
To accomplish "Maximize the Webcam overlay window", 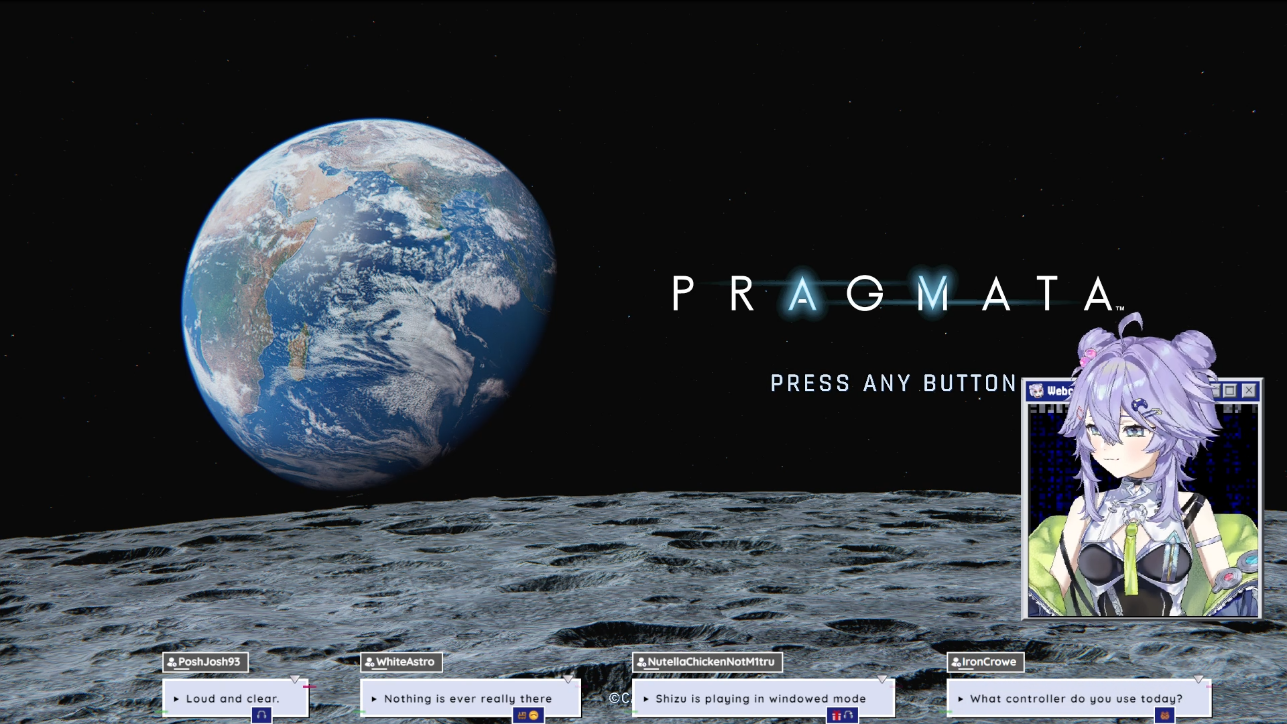I will coord(1230,390).
